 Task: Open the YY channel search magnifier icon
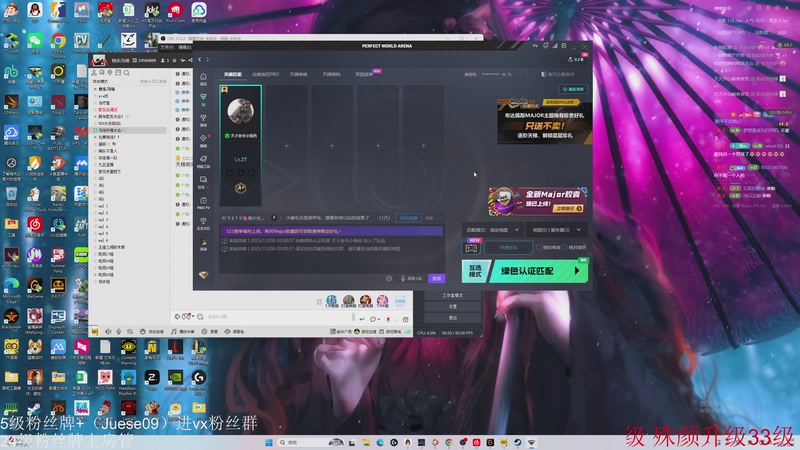127,73
